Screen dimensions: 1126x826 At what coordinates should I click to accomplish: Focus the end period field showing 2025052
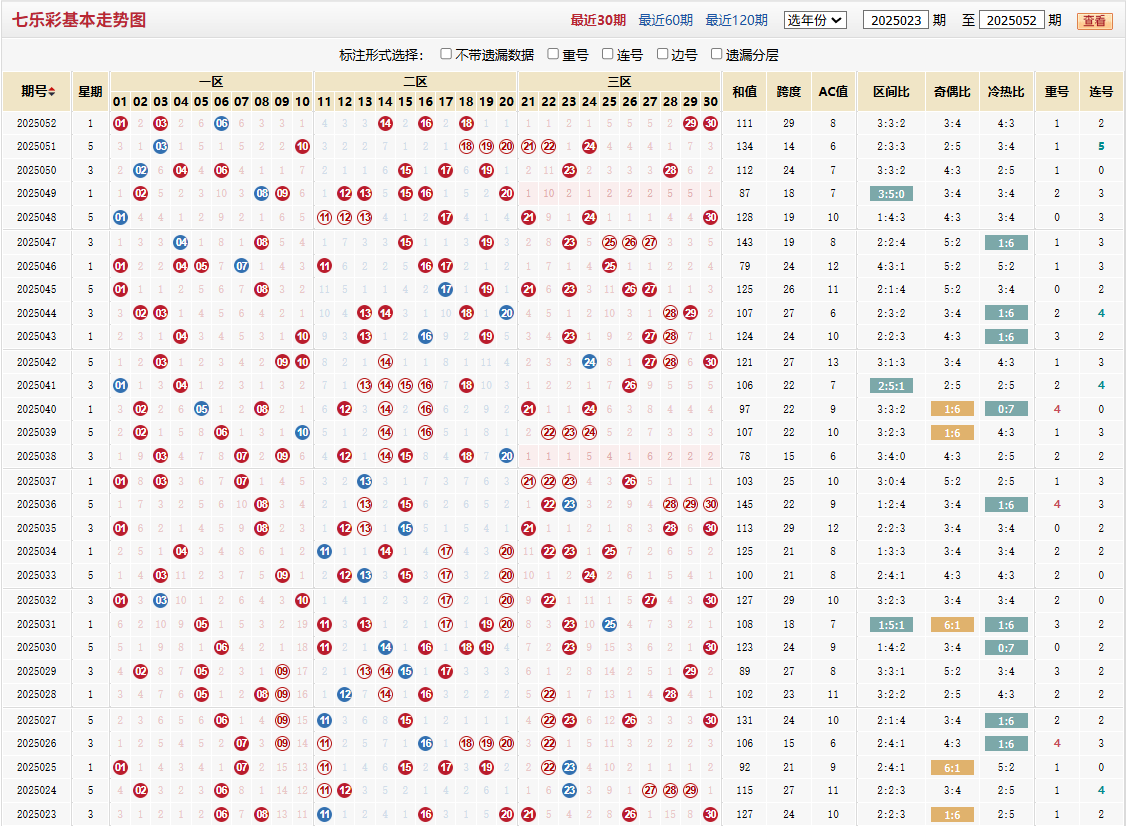[x=1011, y=20]
